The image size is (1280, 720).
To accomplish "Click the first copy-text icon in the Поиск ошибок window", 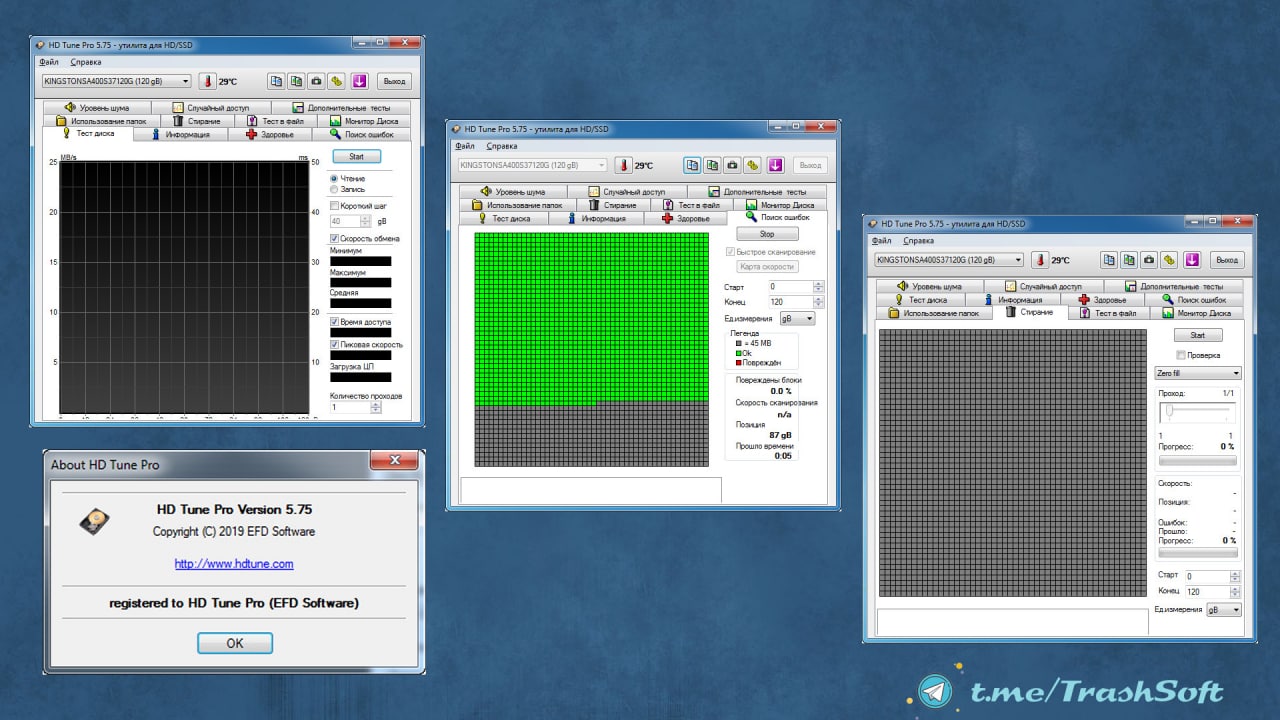I will coord(692,165).
